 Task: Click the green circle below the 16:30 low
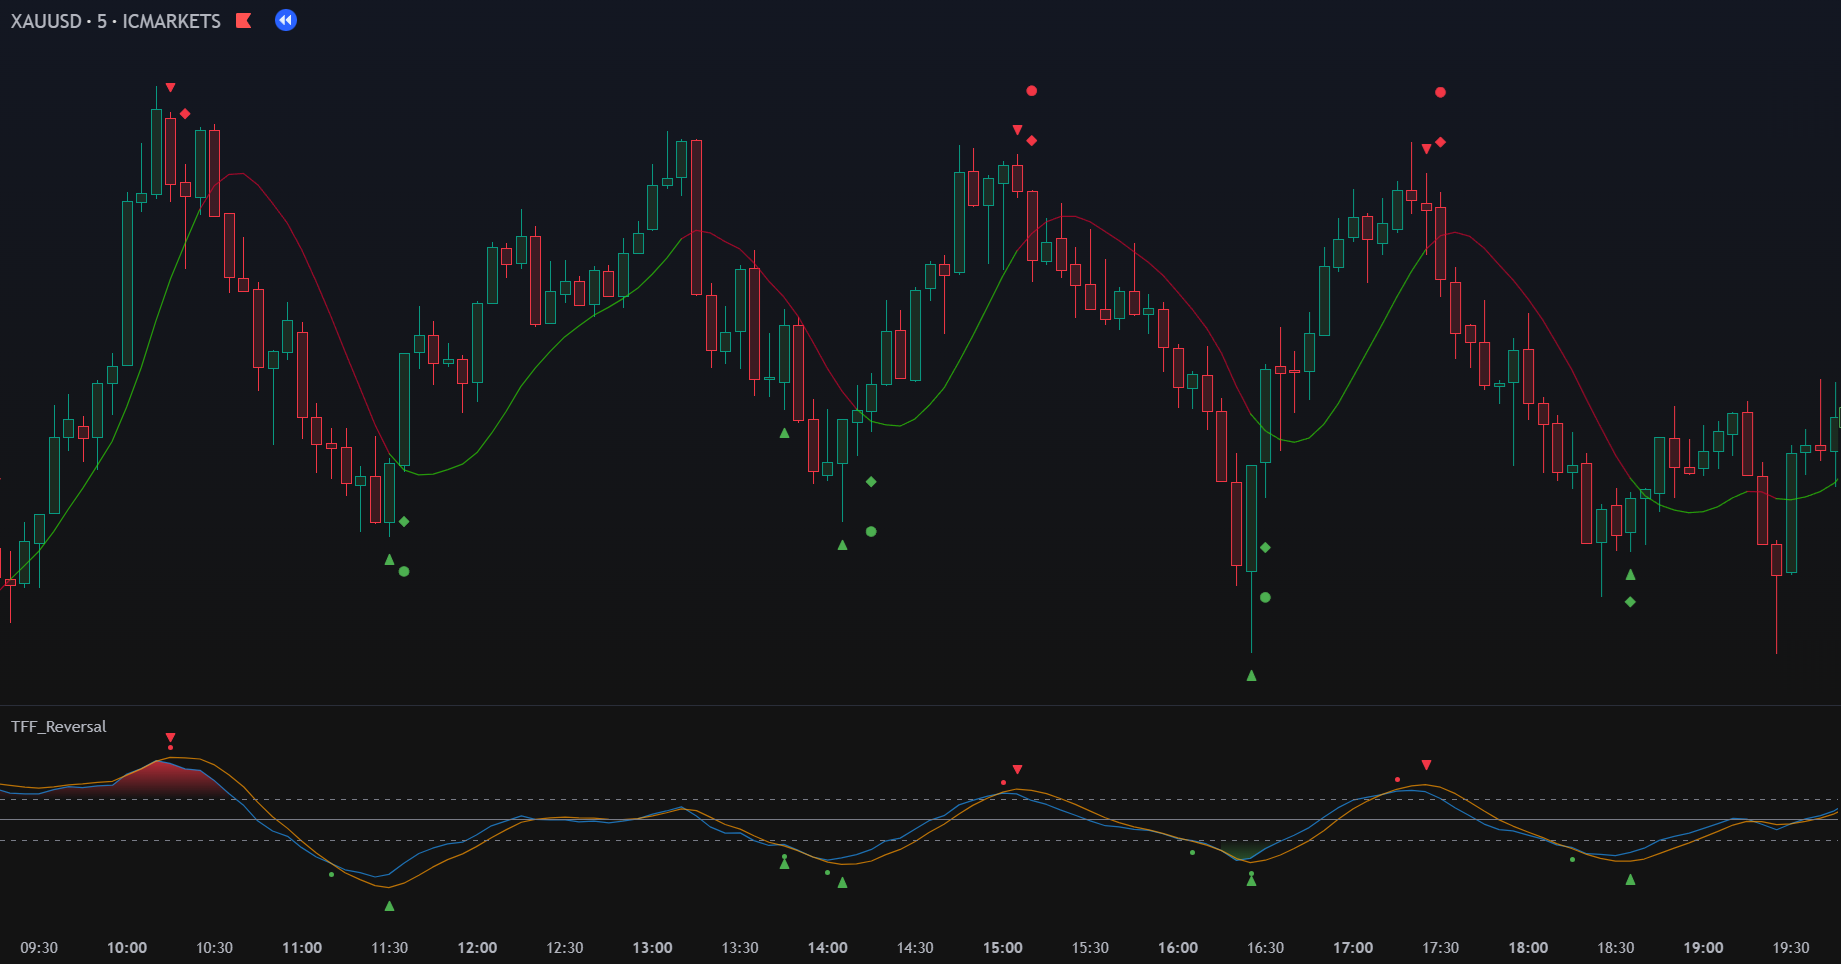(x=1265, y=598)
